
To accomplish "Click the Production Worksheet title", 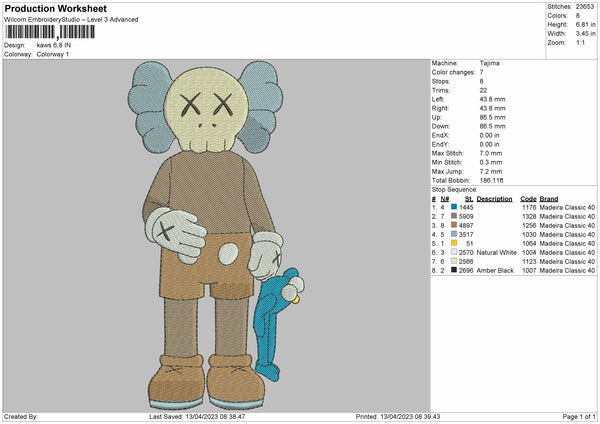I will 56,8.
